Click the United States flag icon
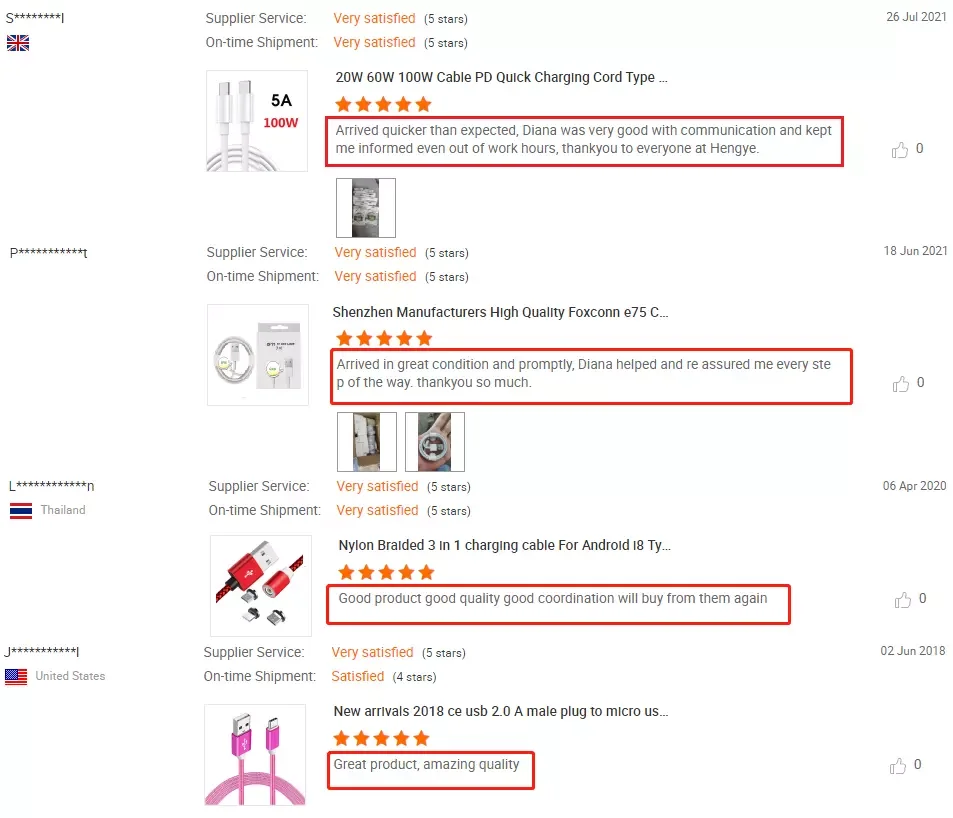Screen dimensions: 953x818 click(16, 677)
